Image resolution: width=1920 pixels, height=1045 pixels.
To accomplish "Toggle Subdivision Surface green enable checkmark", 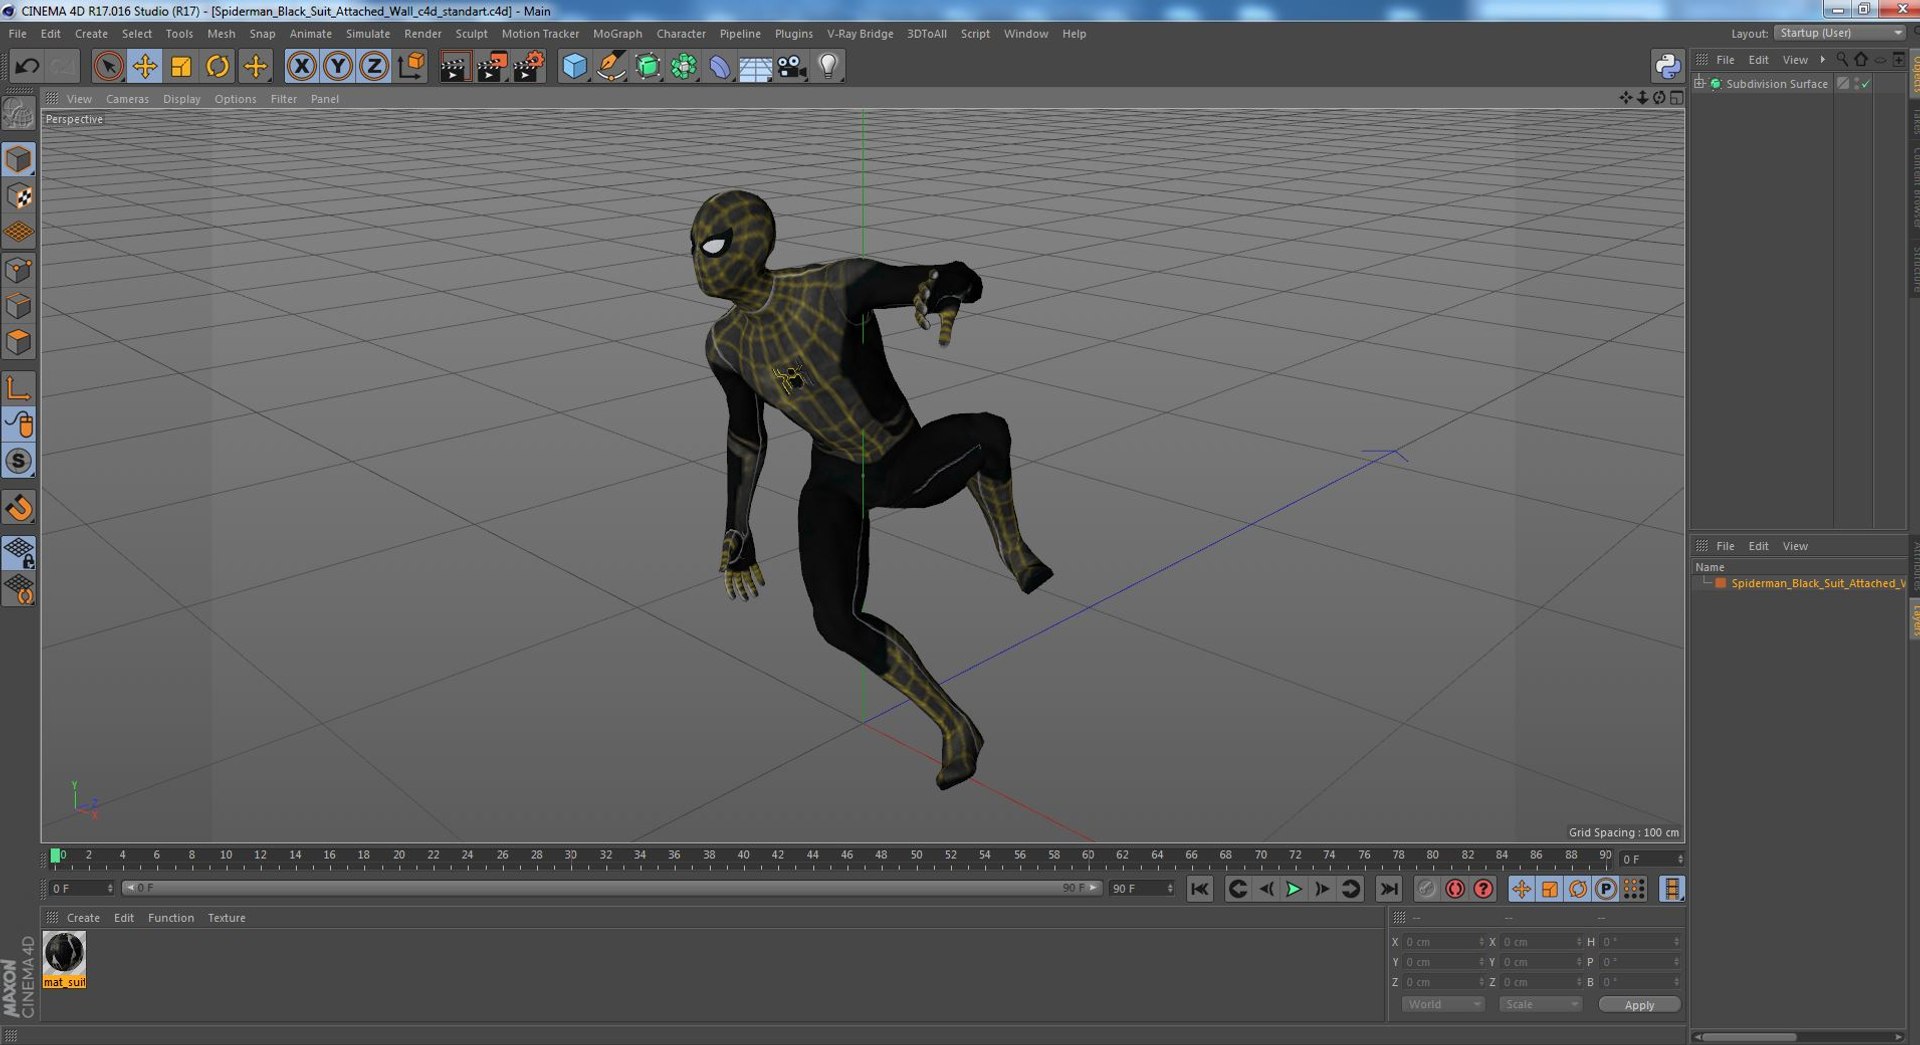I will (x=1866, y=84).
